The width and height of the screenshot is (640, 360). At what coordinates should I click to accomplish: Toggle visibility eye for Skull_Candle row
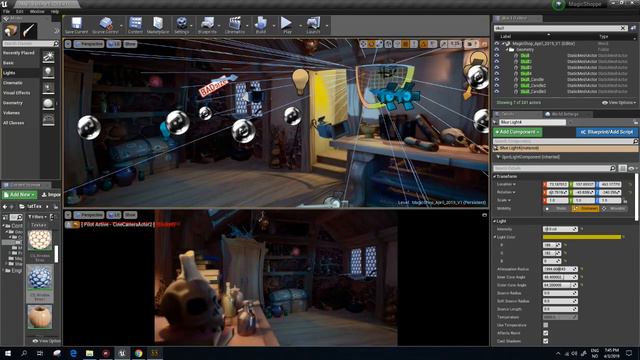[497, 80]
